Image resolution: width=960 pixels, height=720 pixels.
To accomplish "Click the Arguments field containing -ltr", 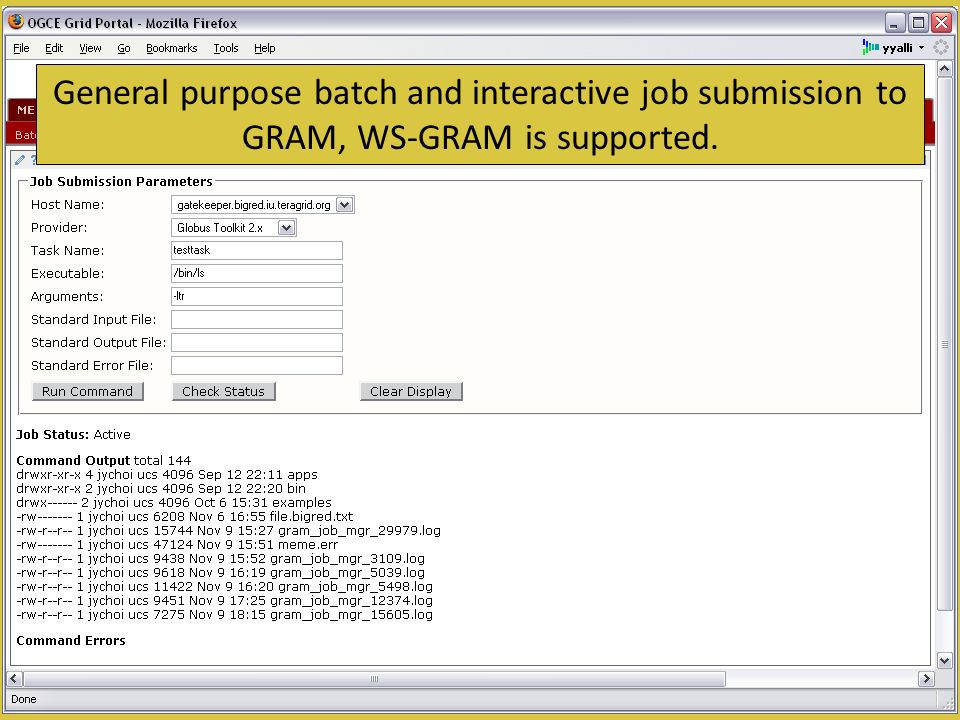I will point(257,296).
